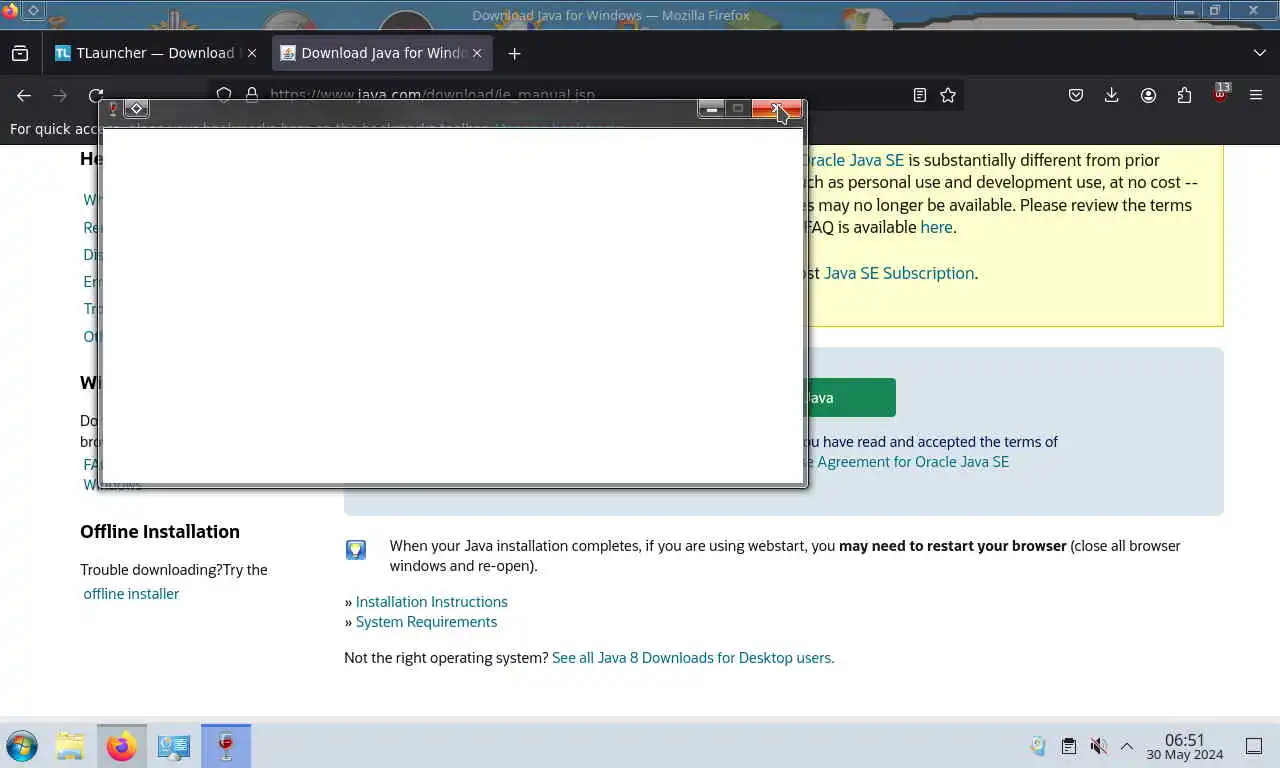
Task: Open the offline installer link
Action: pos(131,594)
